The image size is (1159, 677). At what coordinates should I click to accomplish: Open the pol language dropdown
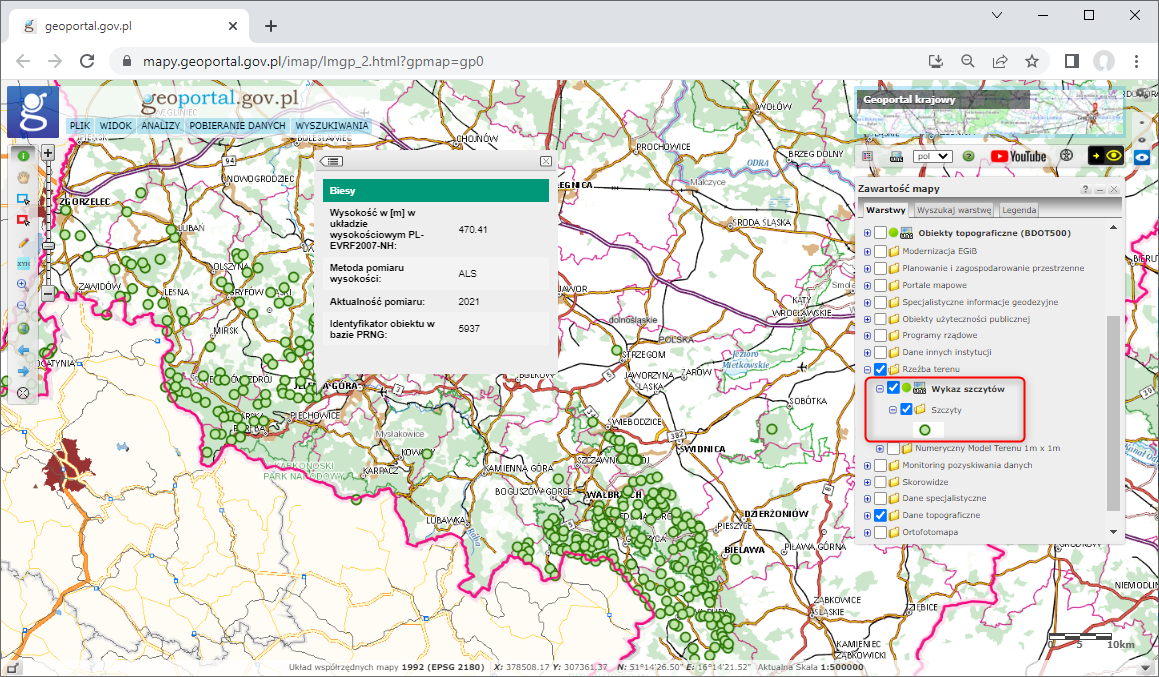point(931,156)
